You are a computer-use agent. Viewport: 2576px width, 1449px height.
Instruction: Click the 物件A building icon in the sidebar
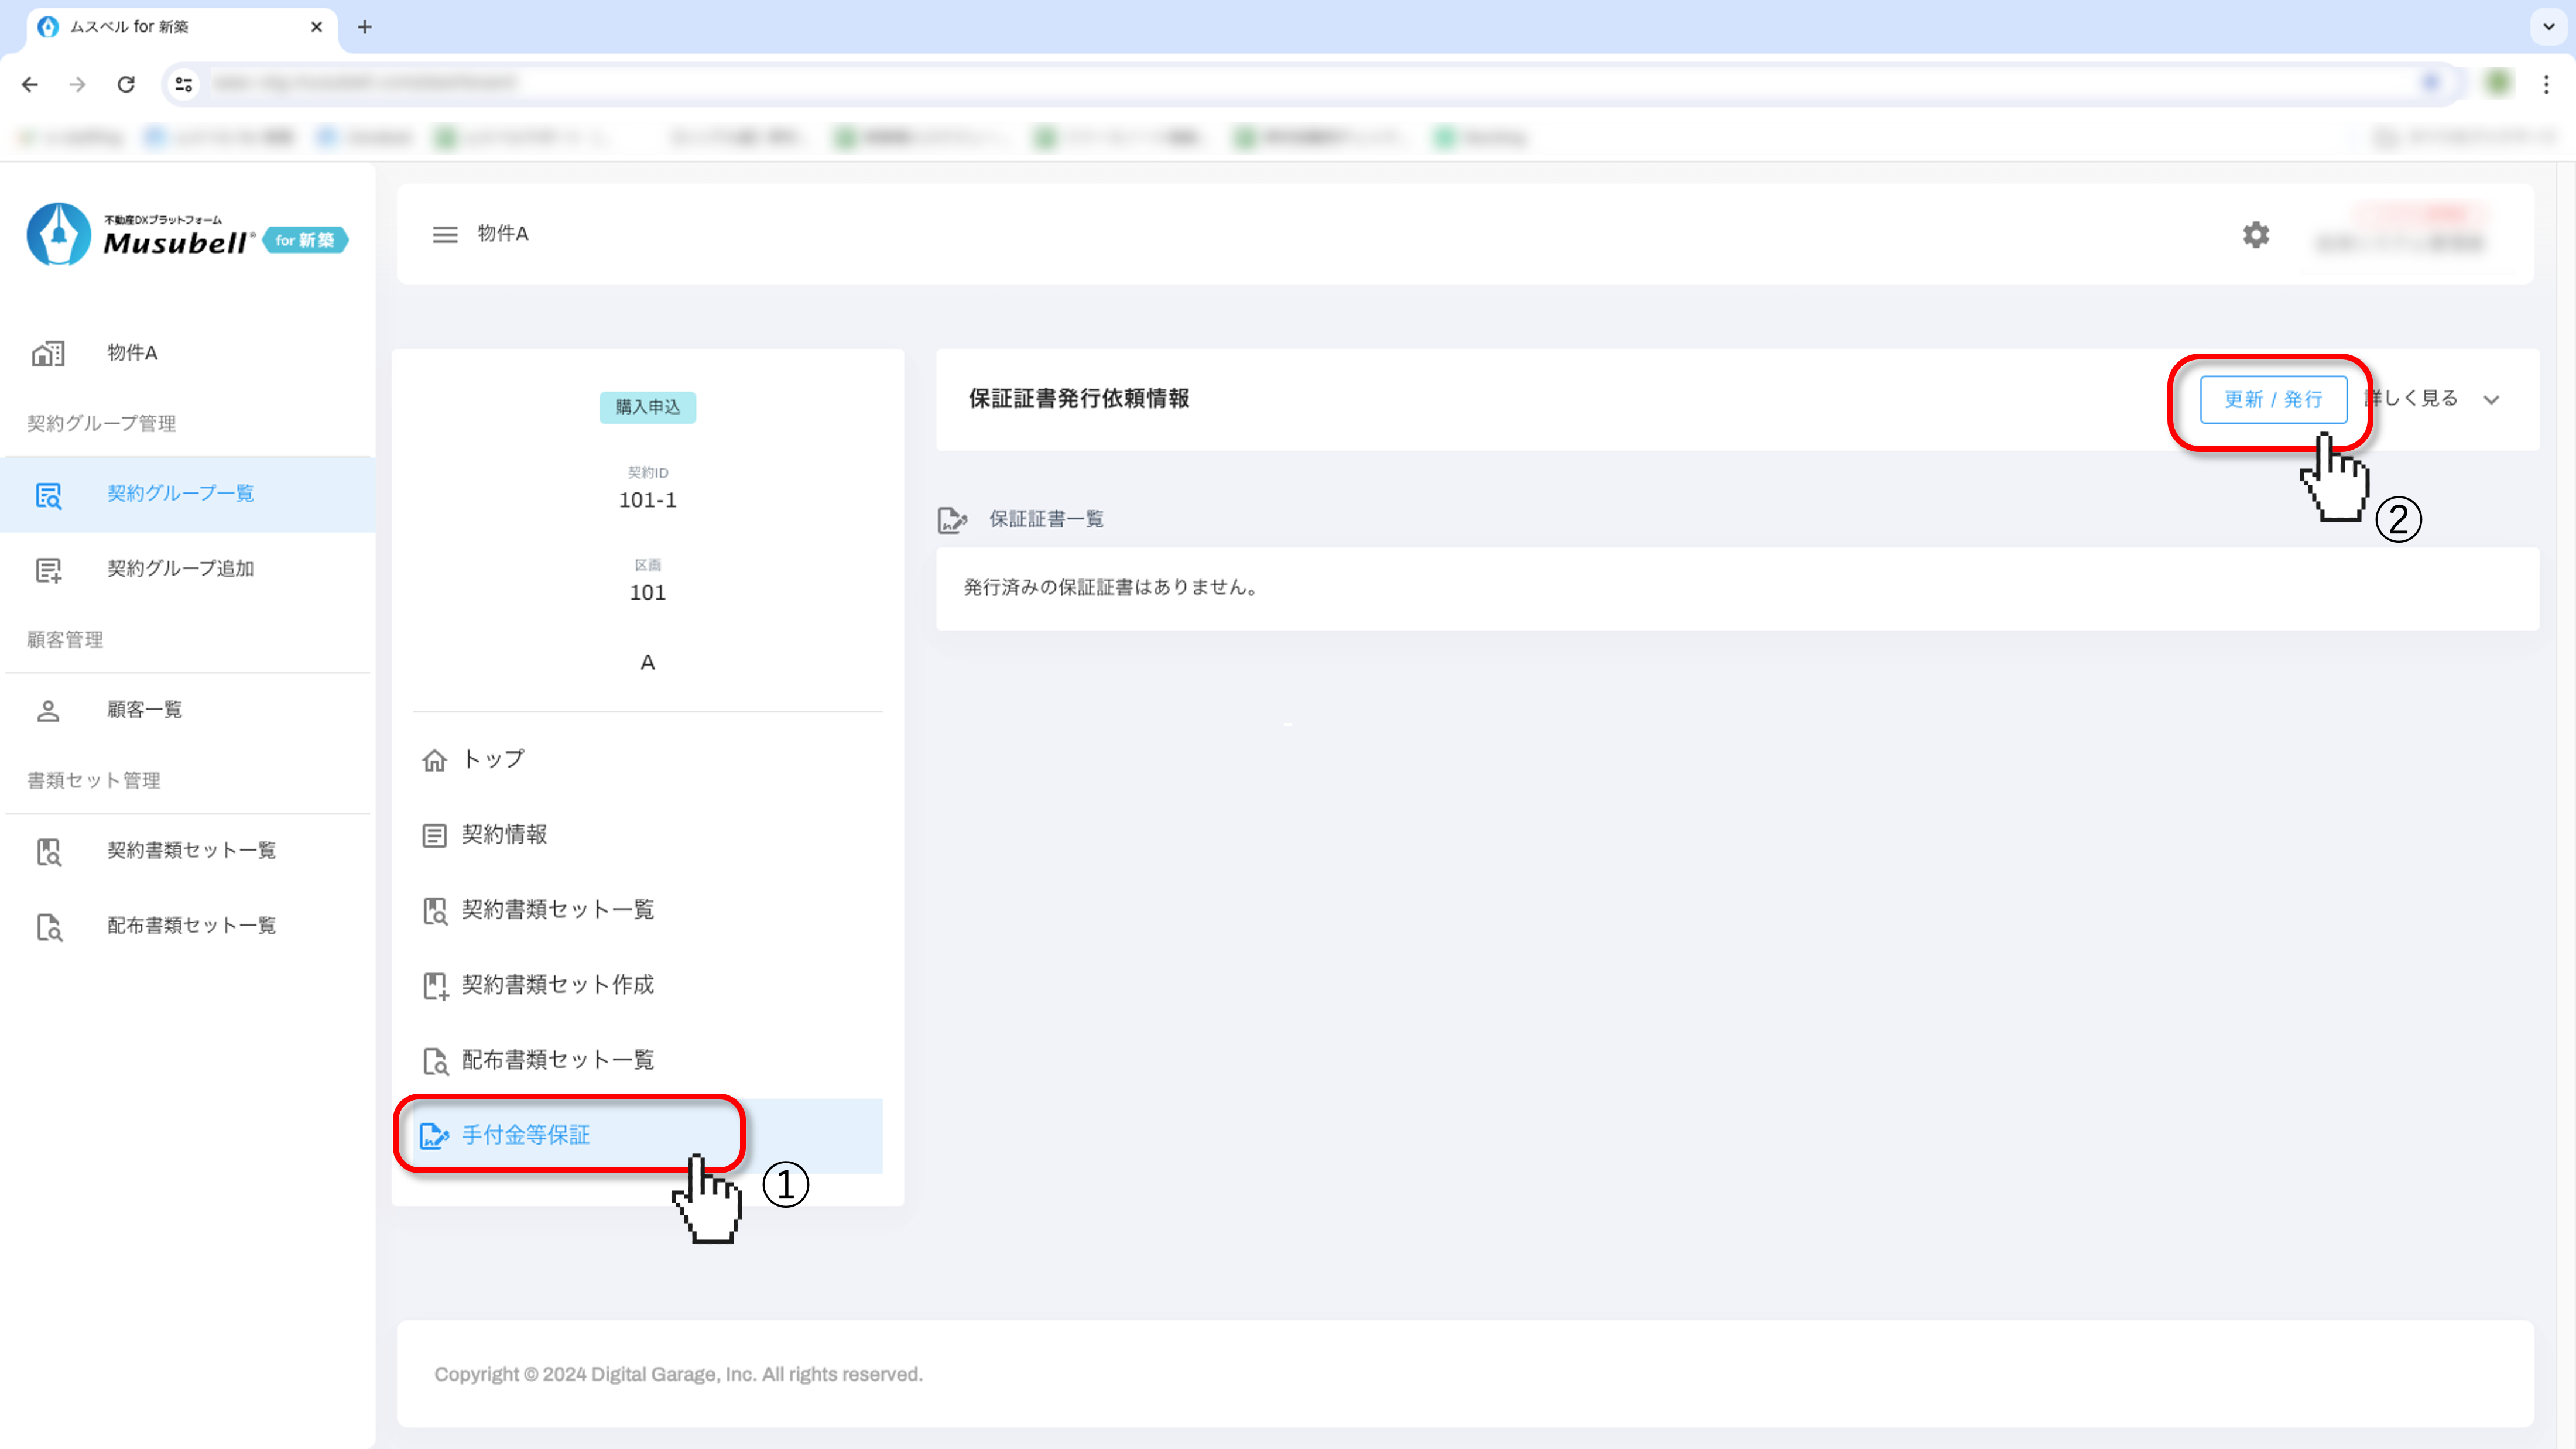click(48, 353)
